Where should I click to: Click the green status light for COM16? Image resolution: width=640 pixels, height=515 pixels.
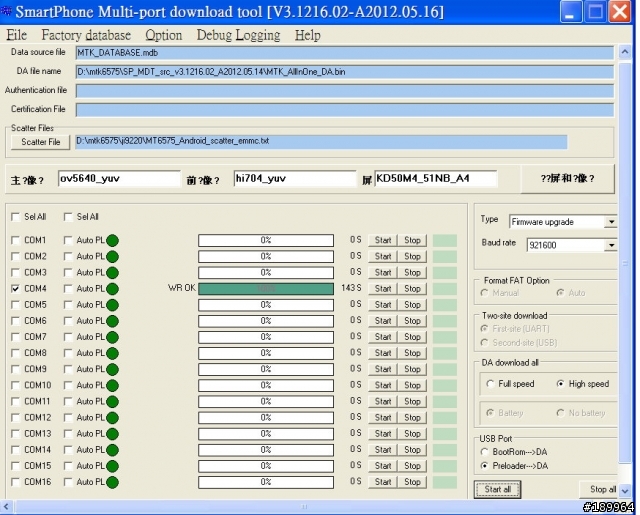[112, 482]
